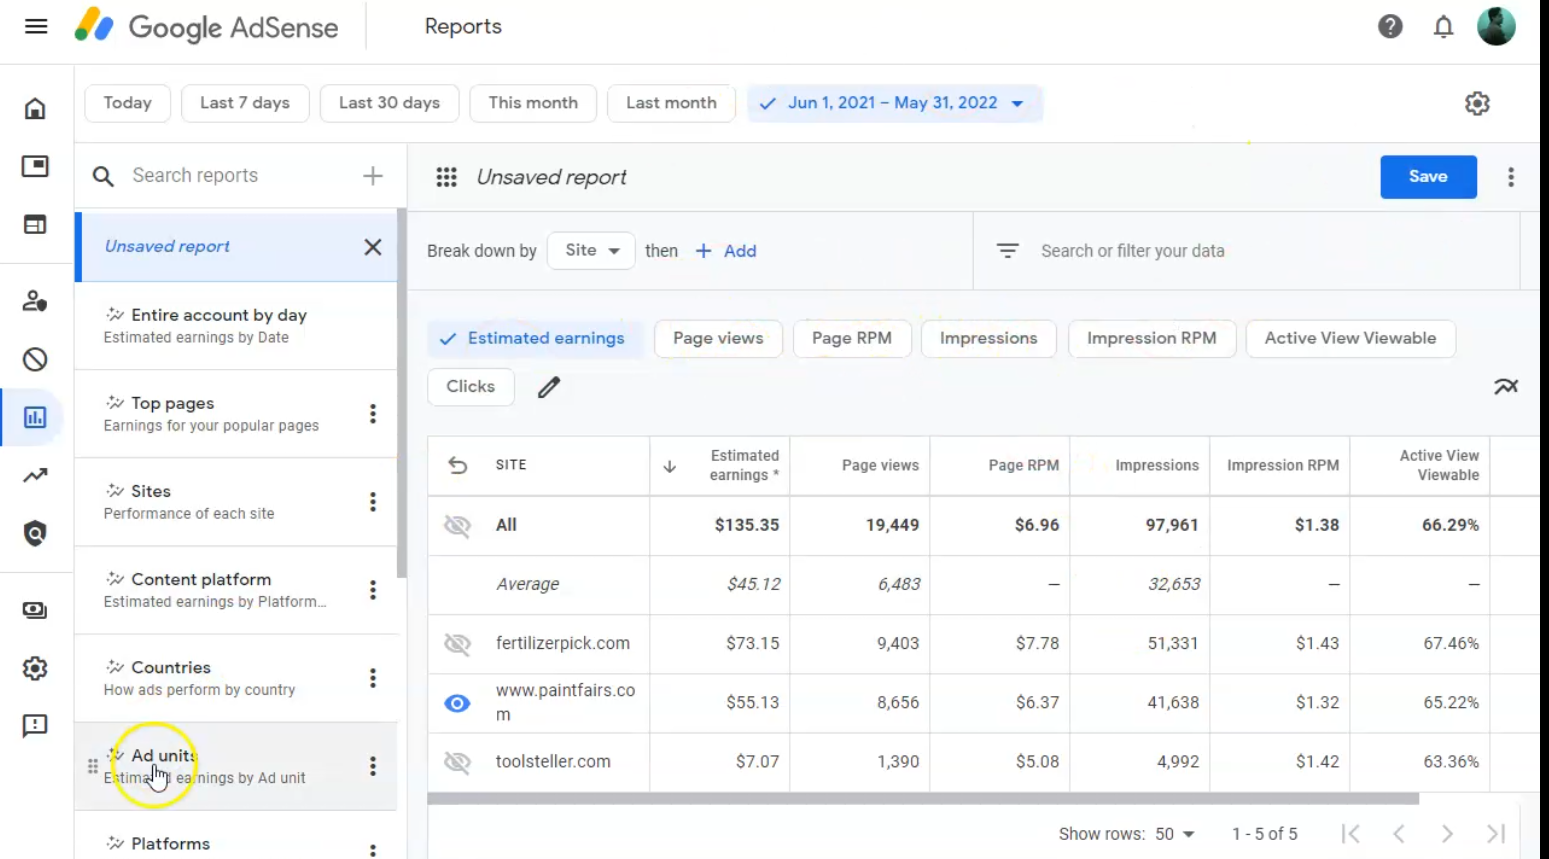Screen dimensions: 1549x859
Task: Toggle the Impression RPM metric chip
Action: pos(1152,338)
